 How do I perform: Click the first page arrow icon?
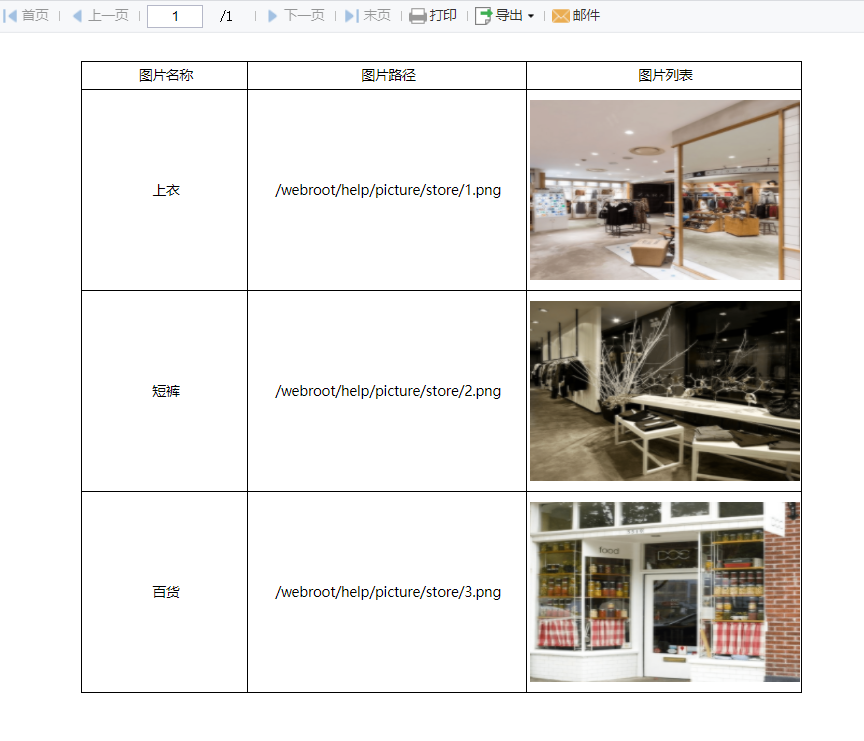(x=10, y=15)
